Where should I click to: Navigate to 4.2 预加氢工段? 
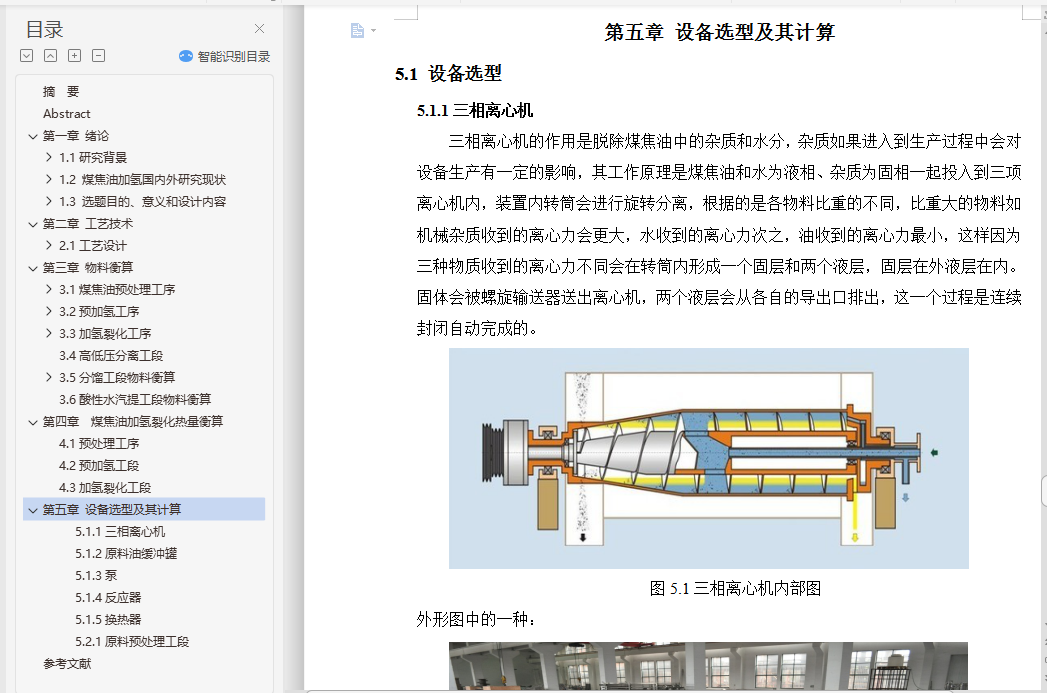pos(99,465)
